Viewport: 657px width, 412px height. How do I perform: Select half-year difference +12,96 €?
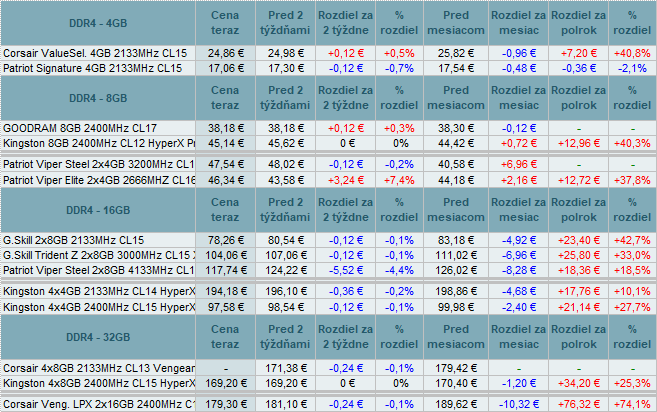coord(579,143)
